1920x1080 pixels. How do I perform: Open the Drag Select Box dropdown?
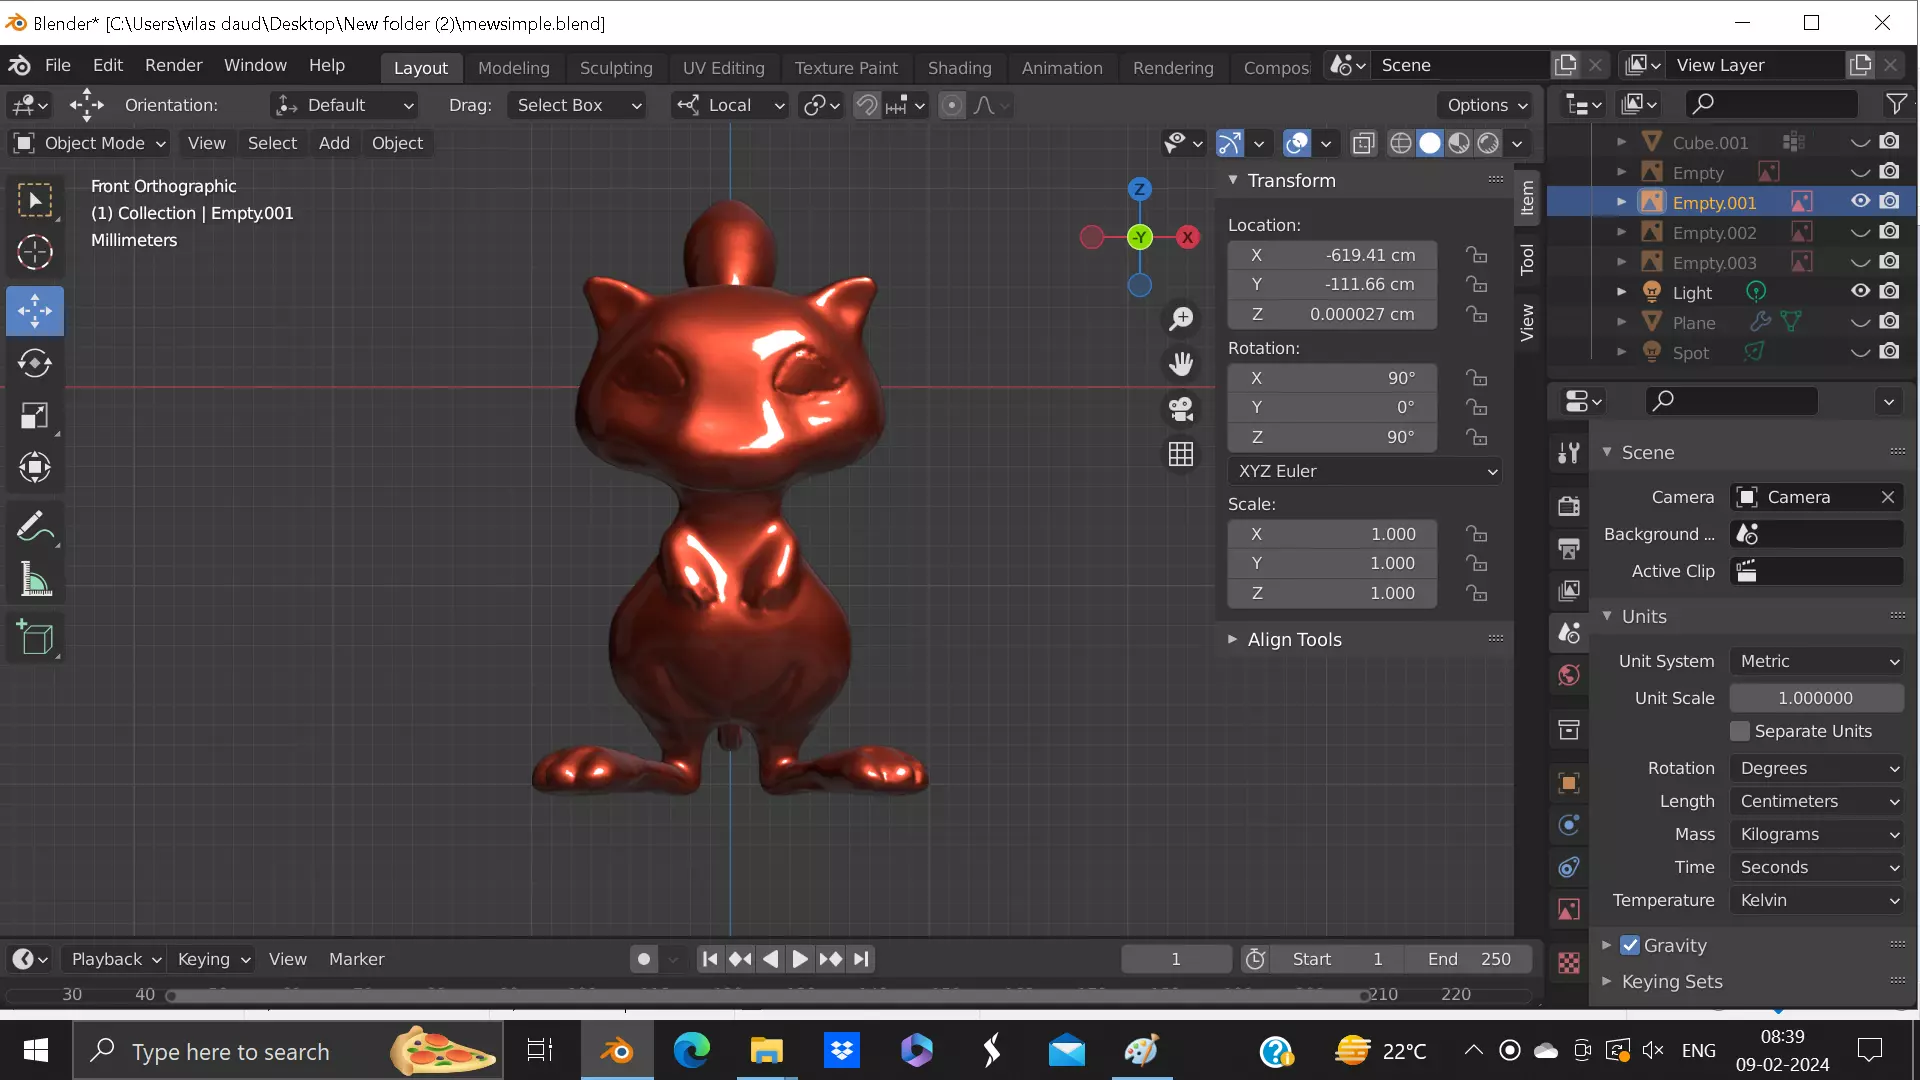coord(576,105)
